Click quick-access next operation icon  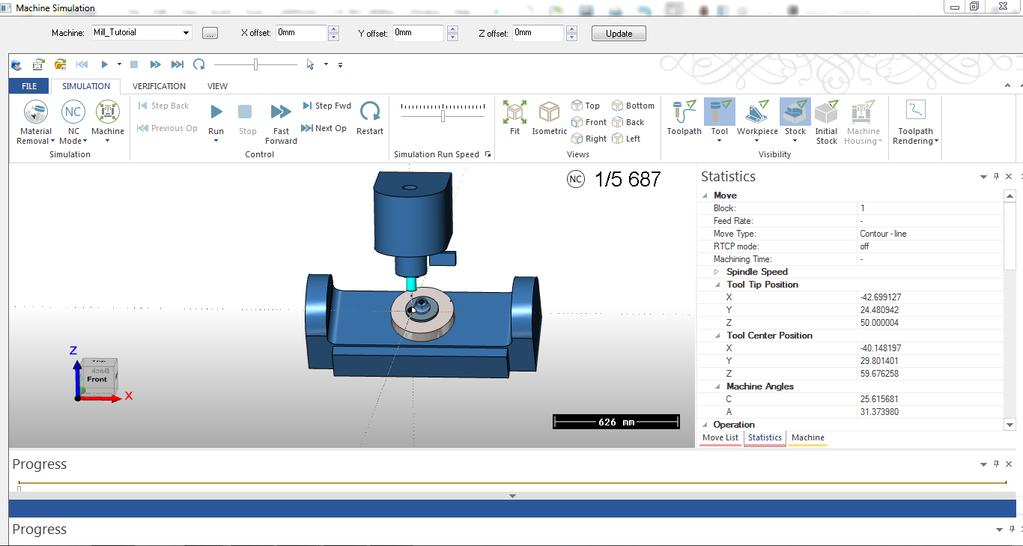177,65
